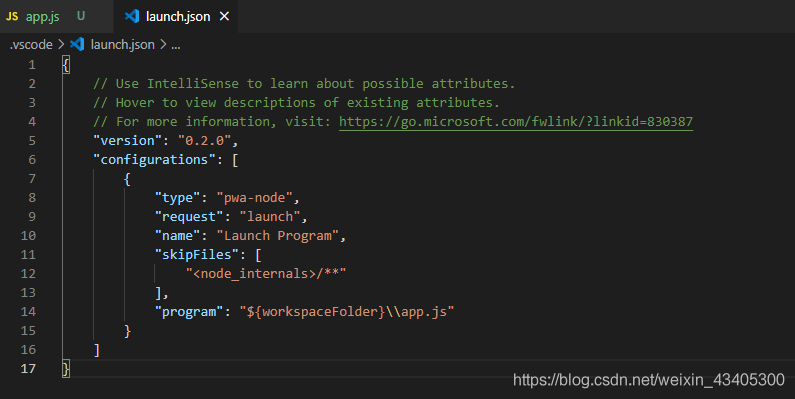Click the "version" key
Screen dimensions: 795x399
[127, 140]
